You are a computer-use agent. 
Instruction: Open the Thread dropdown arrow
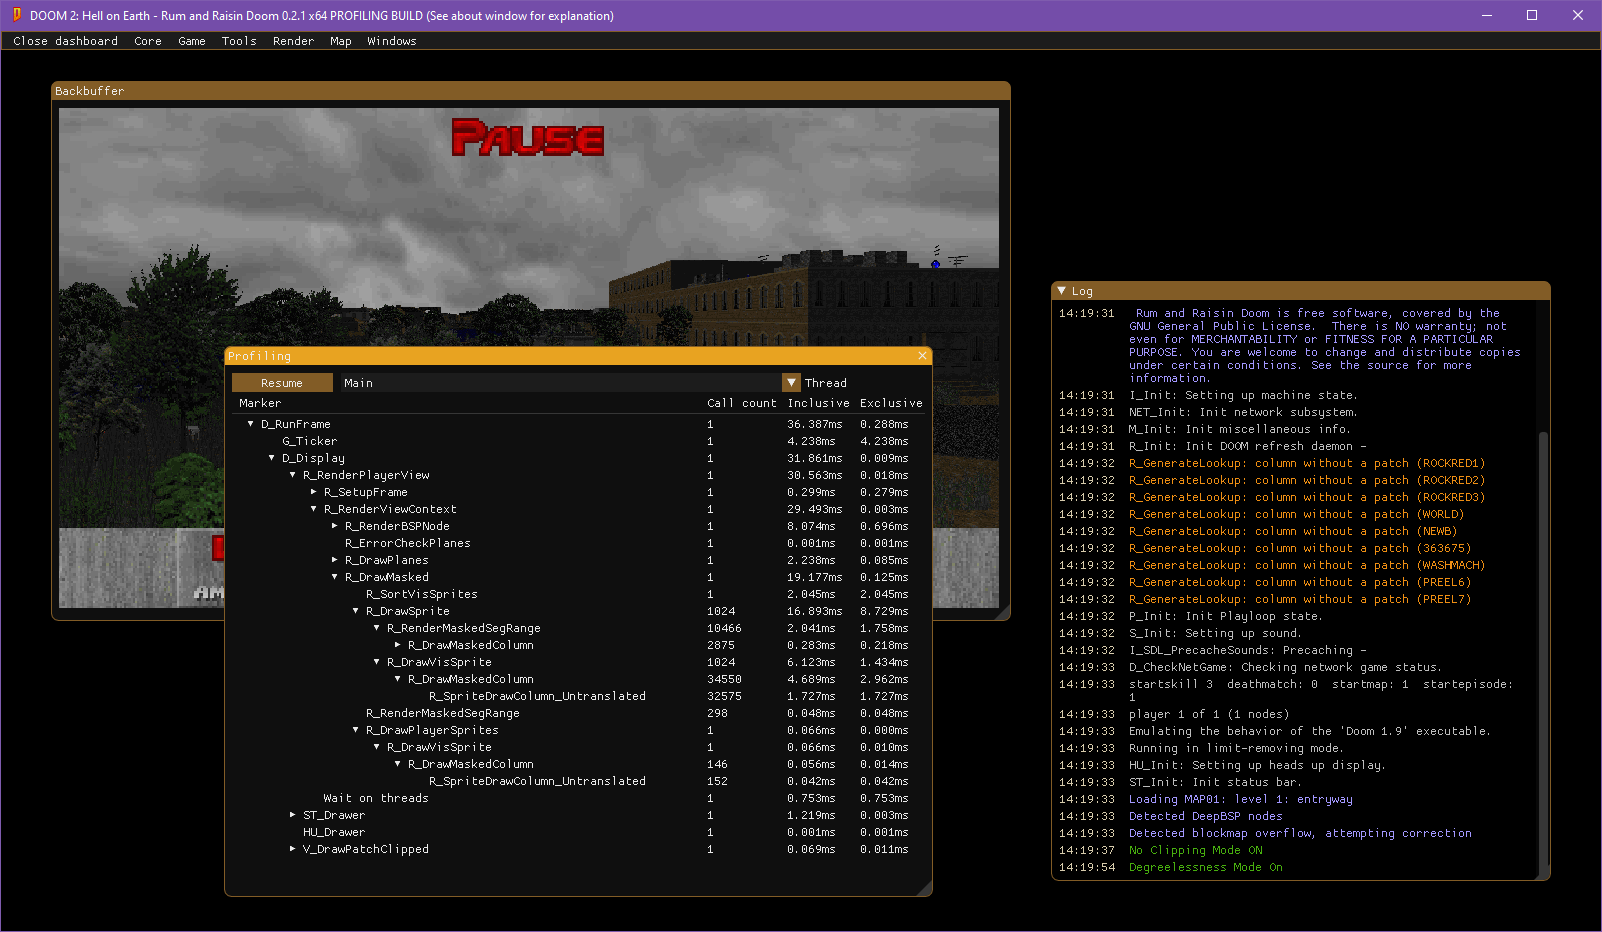(791, 383)
